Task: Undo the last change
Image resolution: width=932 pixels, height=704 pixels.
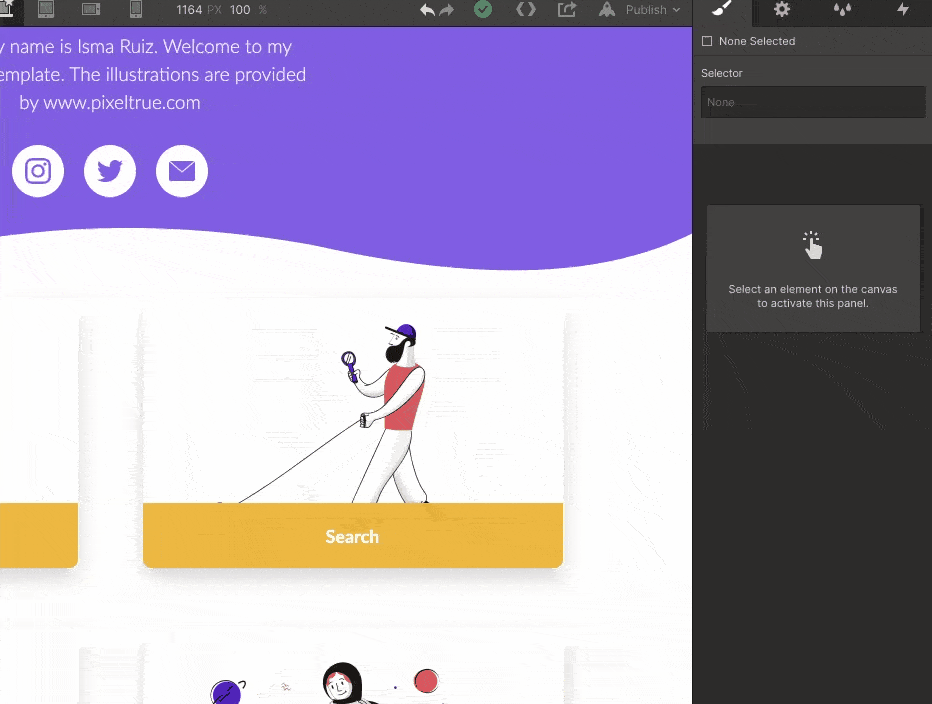Action: tap(427, 10)
